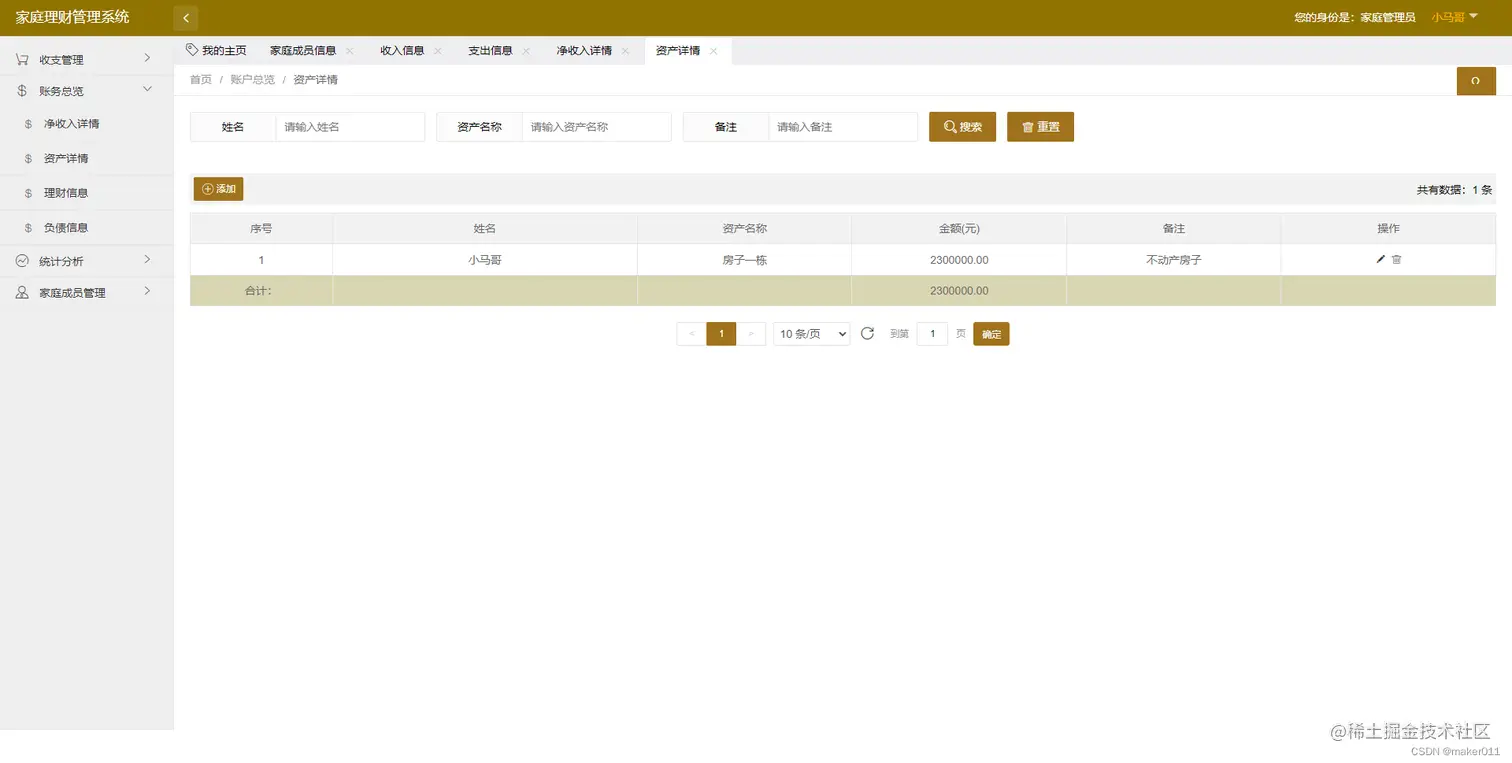Click the 请输入姓名 input field

click(350, 126)
